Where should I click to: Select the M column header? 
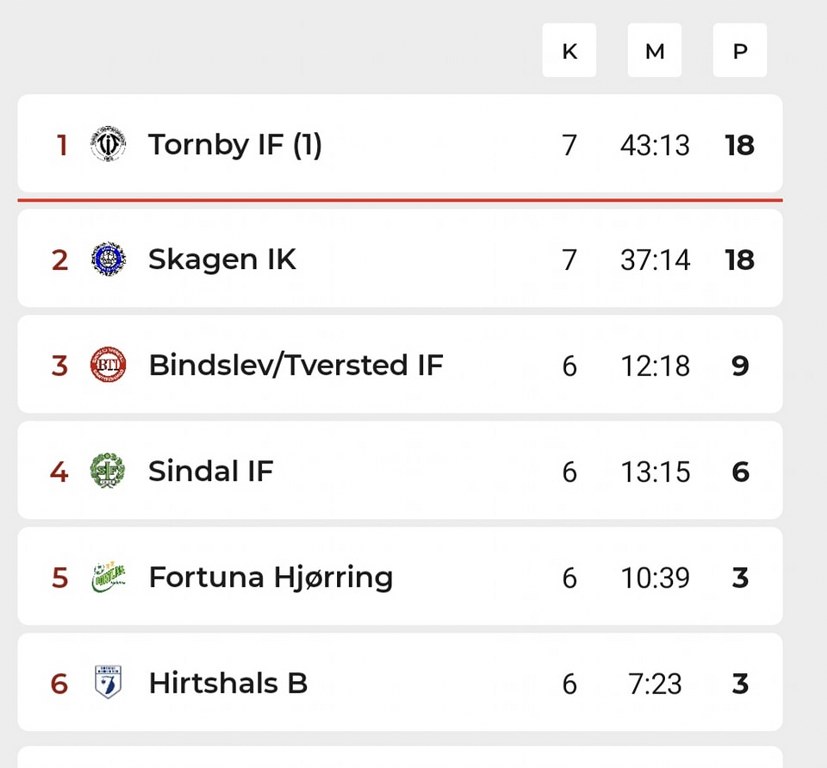[654, 51]
